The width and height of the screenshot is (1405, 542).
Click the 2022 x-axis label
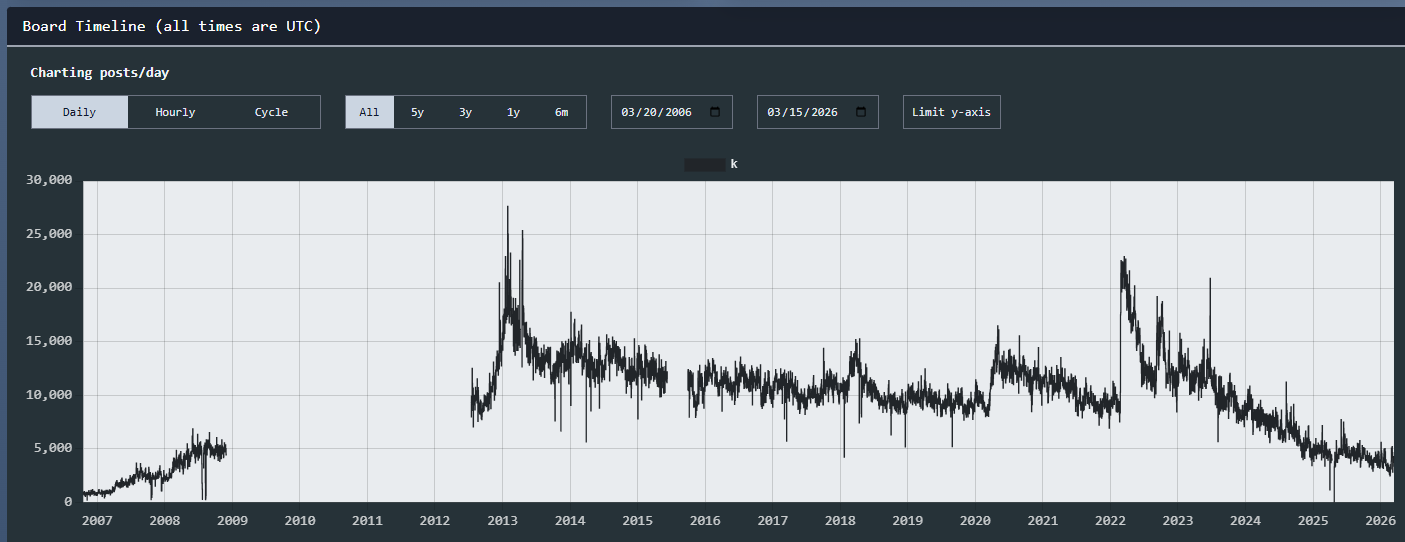point(1110,521)
